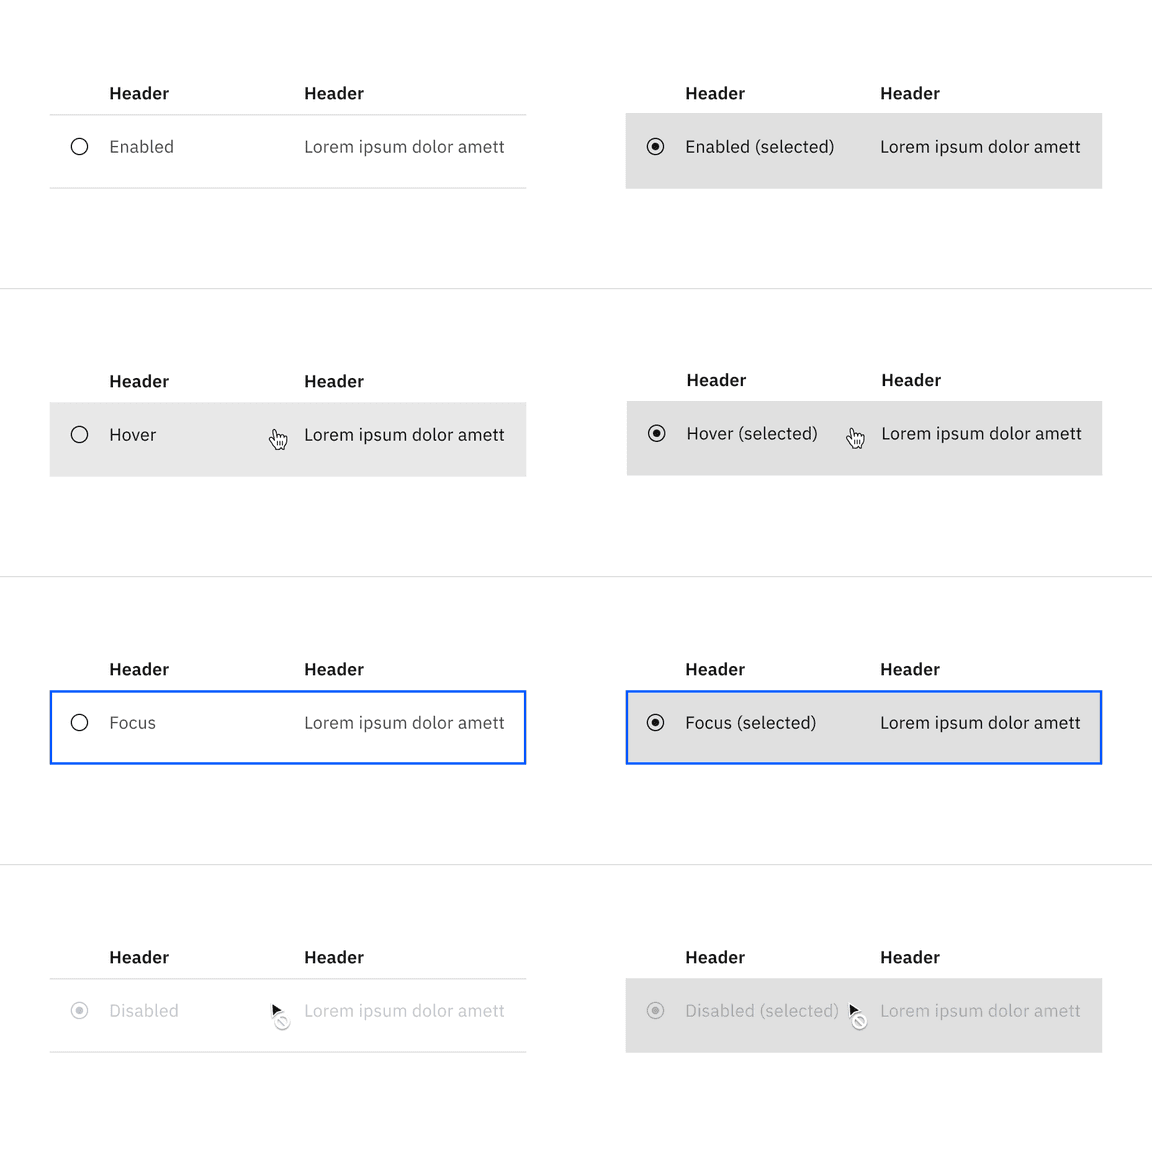Click the Header above the Disabled row

[x=139, y=957]
